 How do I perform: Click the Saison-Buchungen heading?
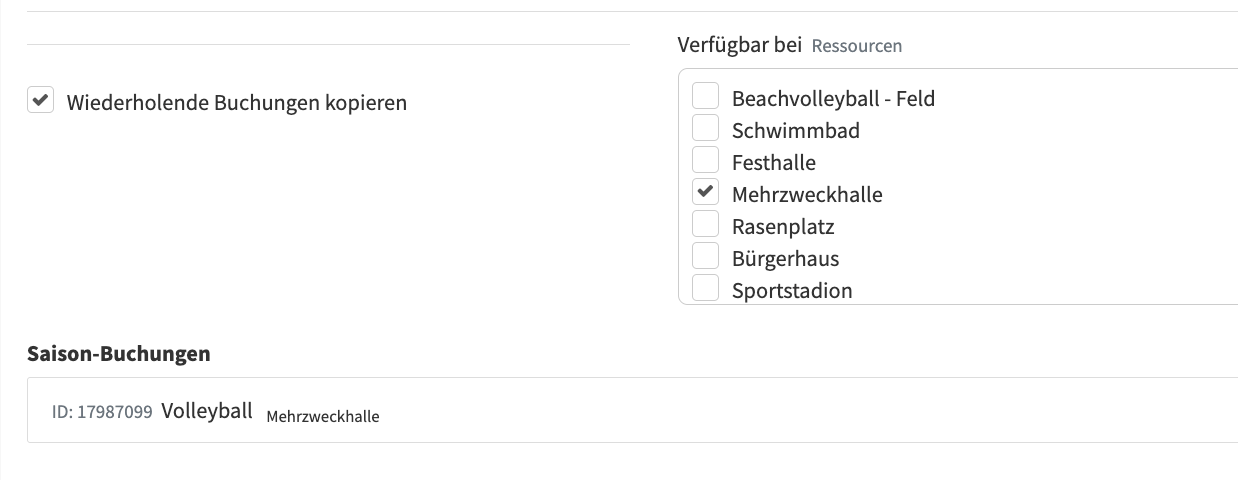point(118,353)
